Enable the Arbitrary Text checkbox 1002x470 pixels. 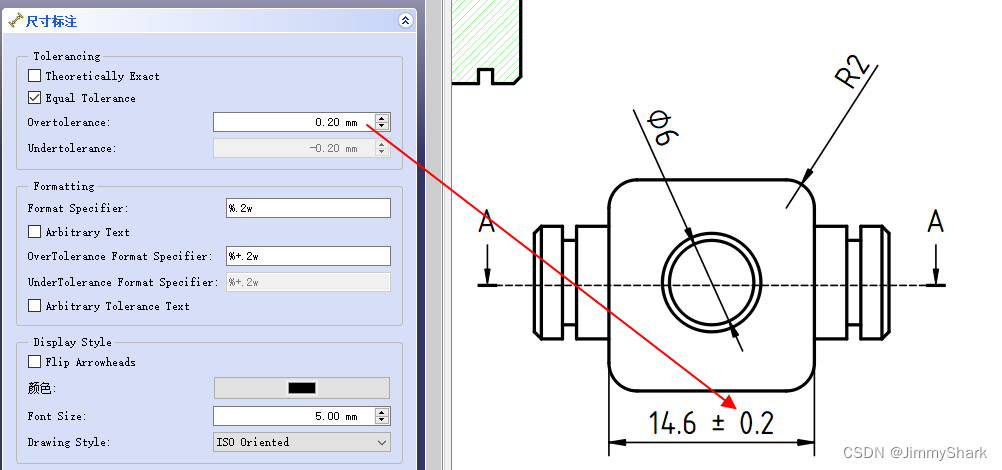pos(35,231)
